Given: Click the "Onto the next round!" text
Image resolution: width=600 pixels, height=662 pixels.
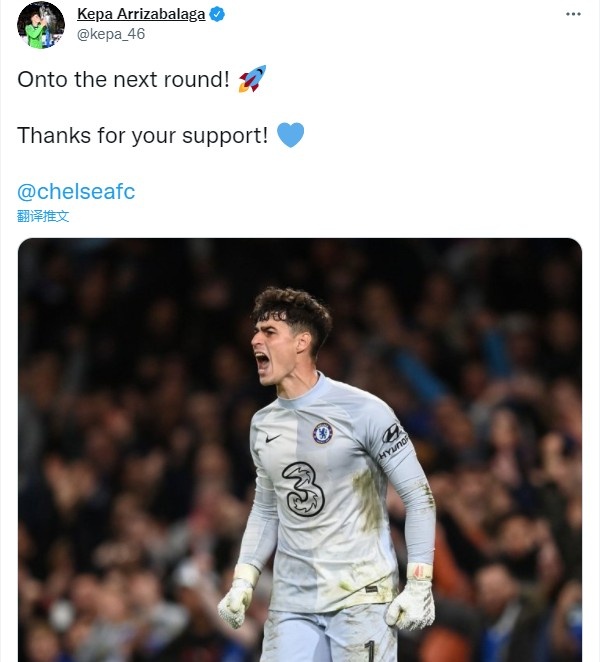Looking at the screenshot, I should (x=124, y=81).
